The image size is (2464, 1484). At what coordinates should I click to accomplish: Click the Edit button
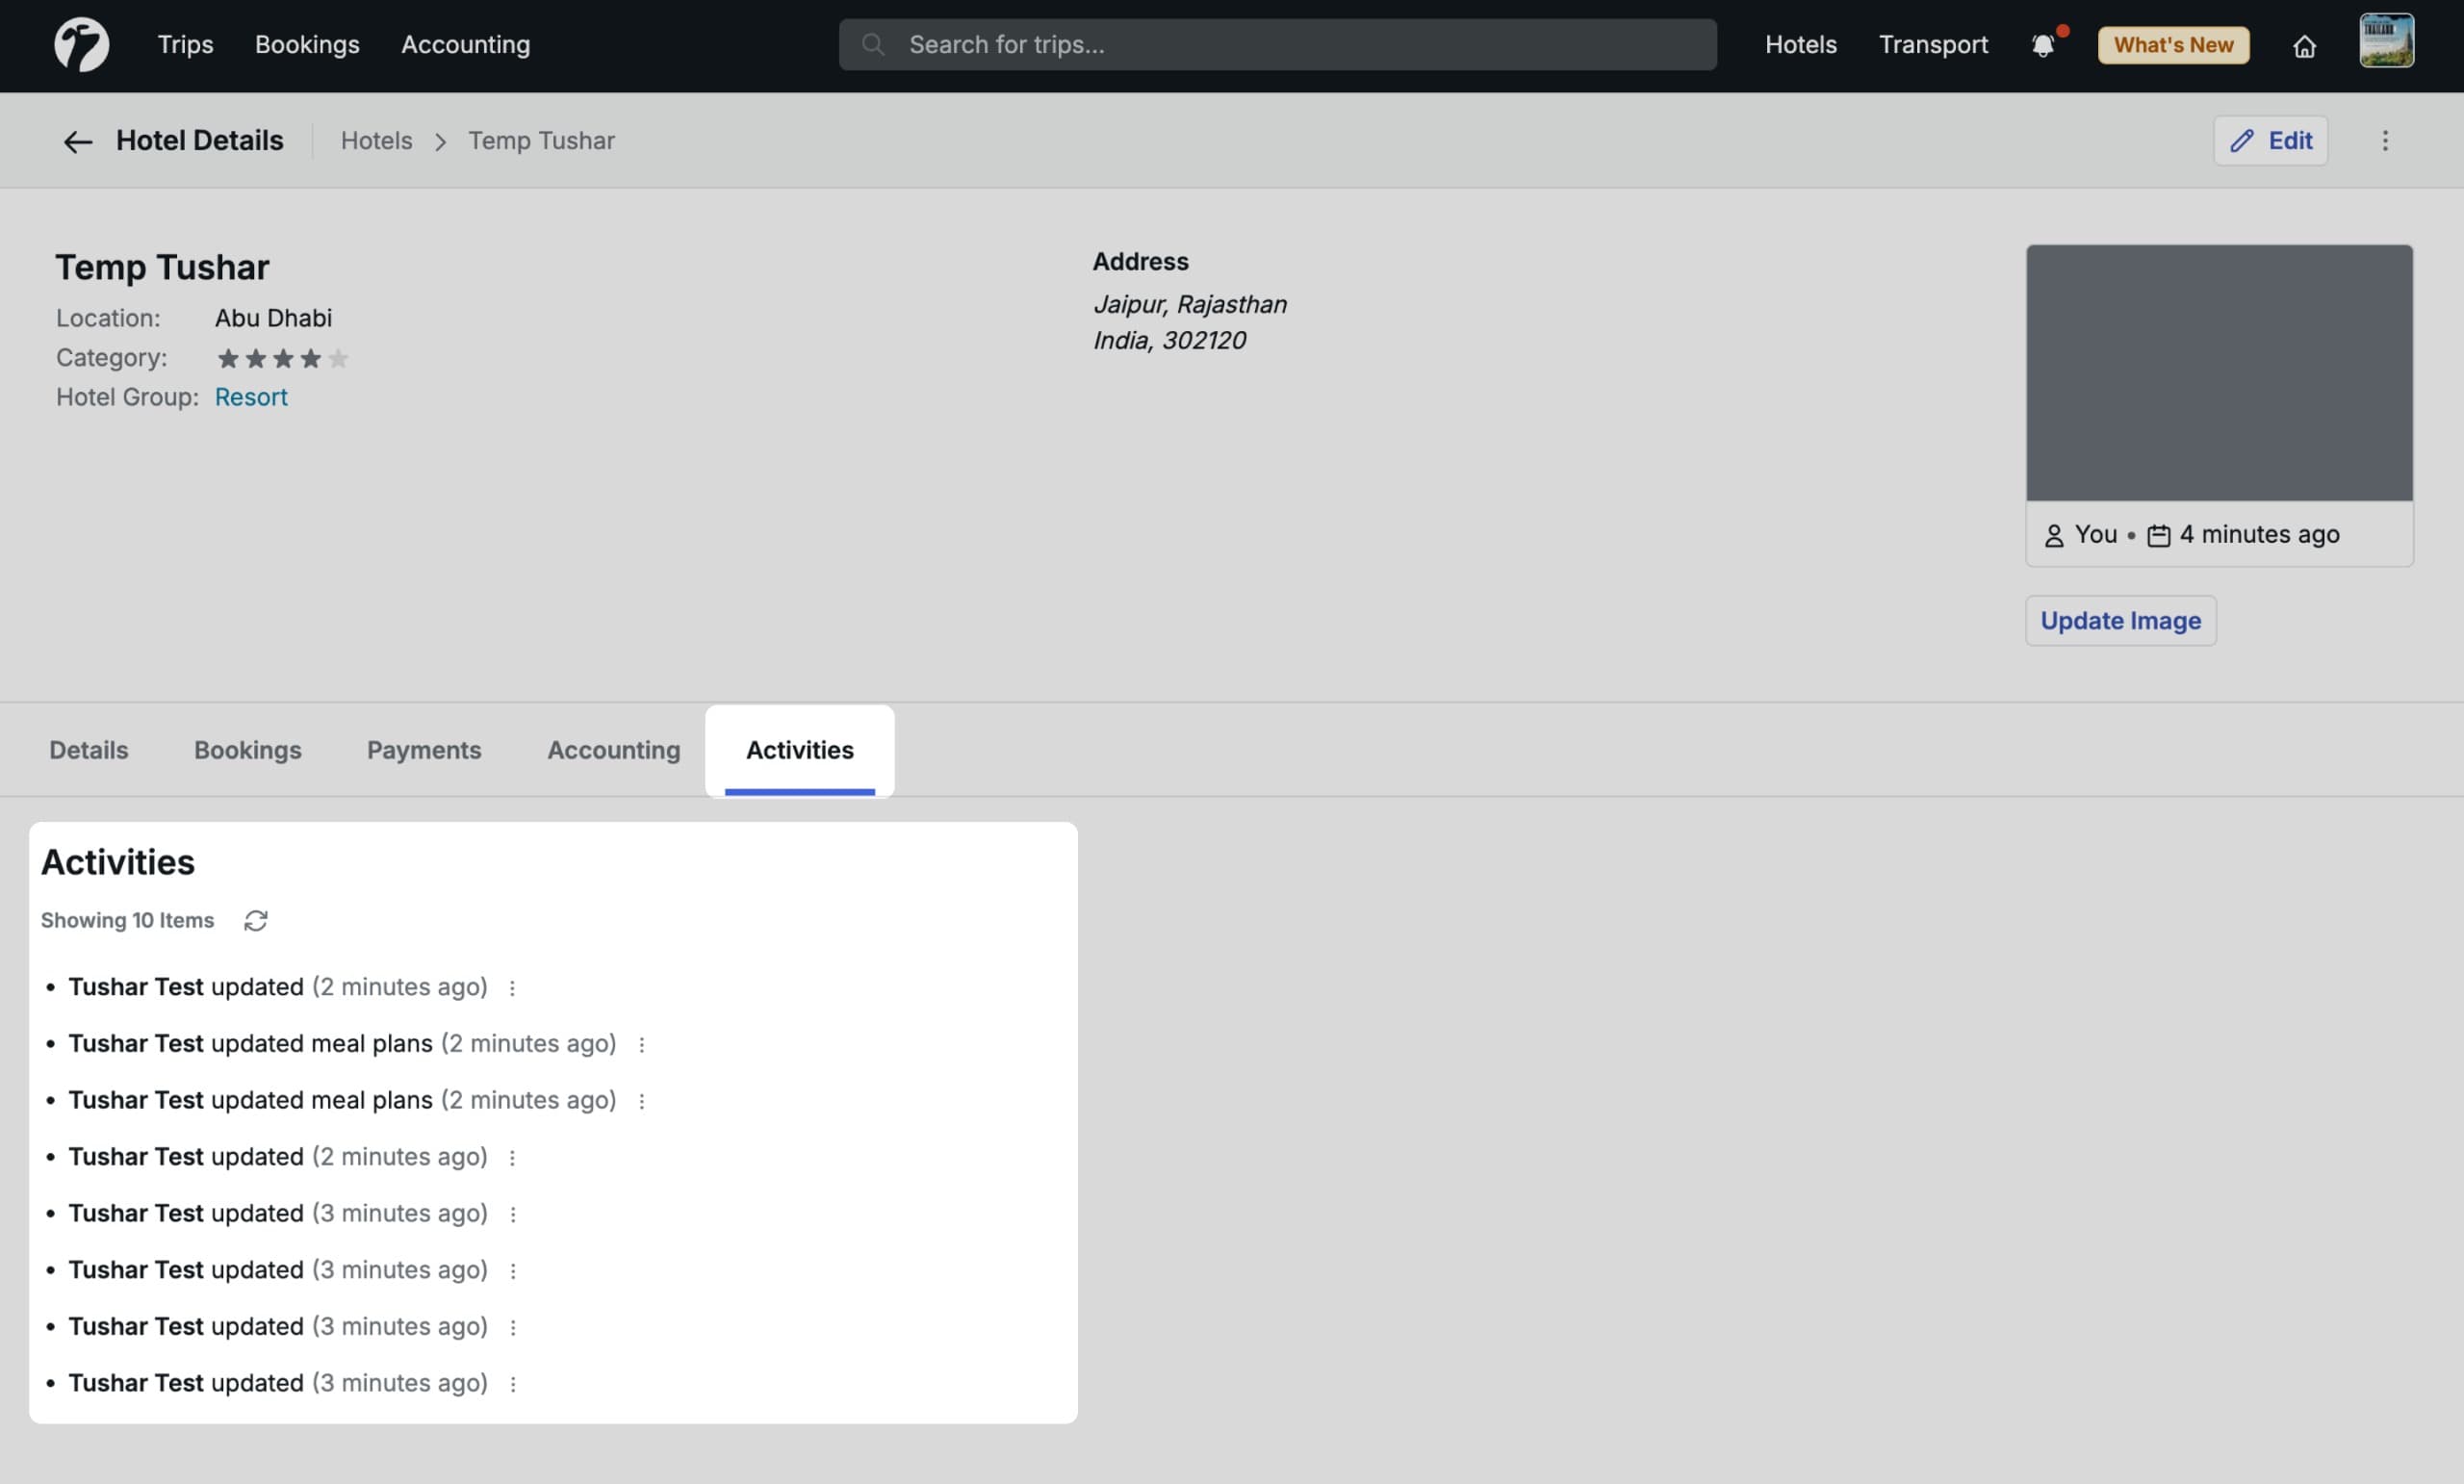2270,141
